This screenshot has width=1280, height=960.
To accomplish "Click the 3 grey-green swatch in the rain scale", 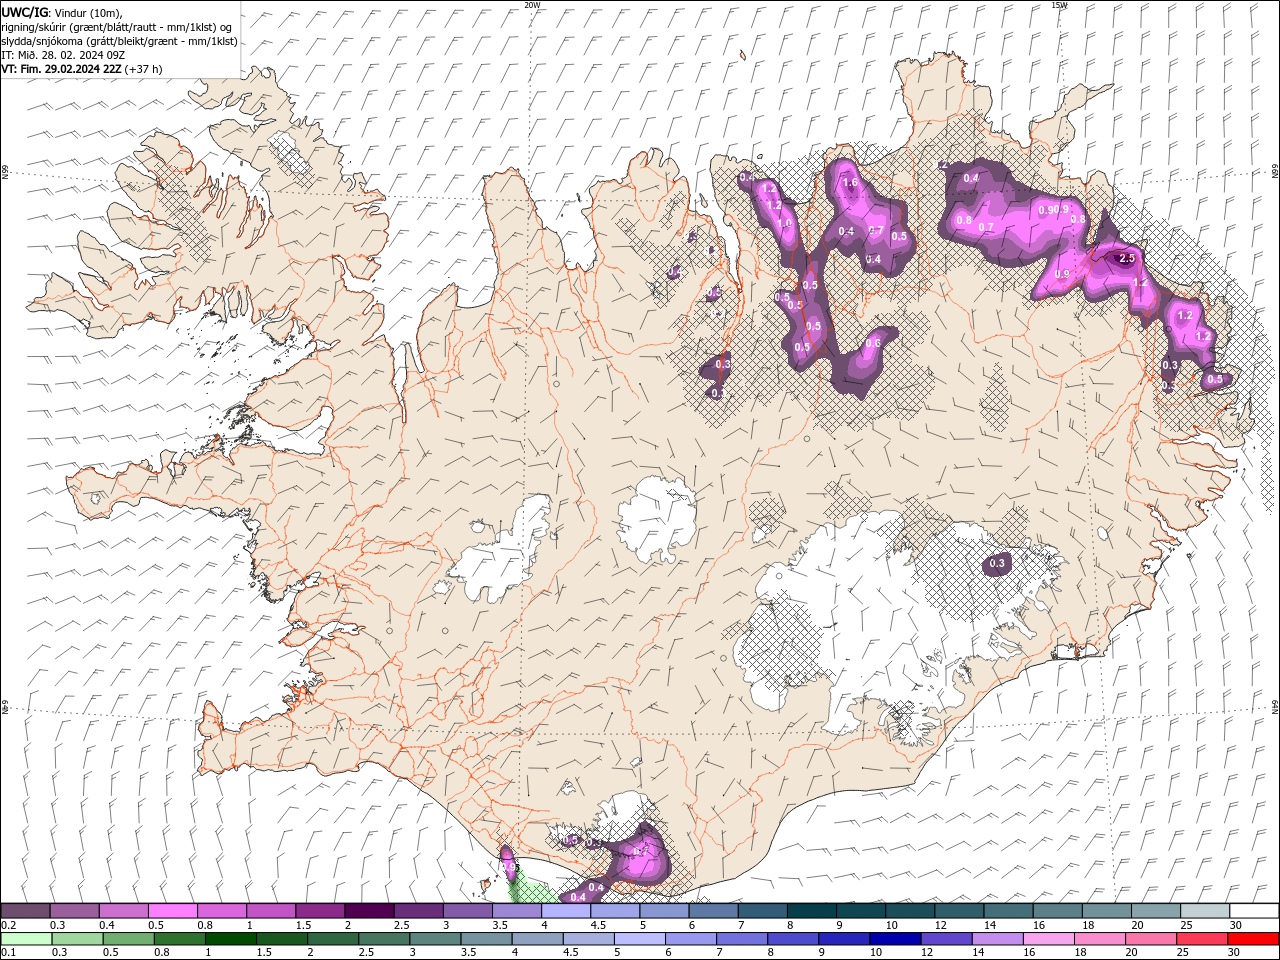I will 434,939.
